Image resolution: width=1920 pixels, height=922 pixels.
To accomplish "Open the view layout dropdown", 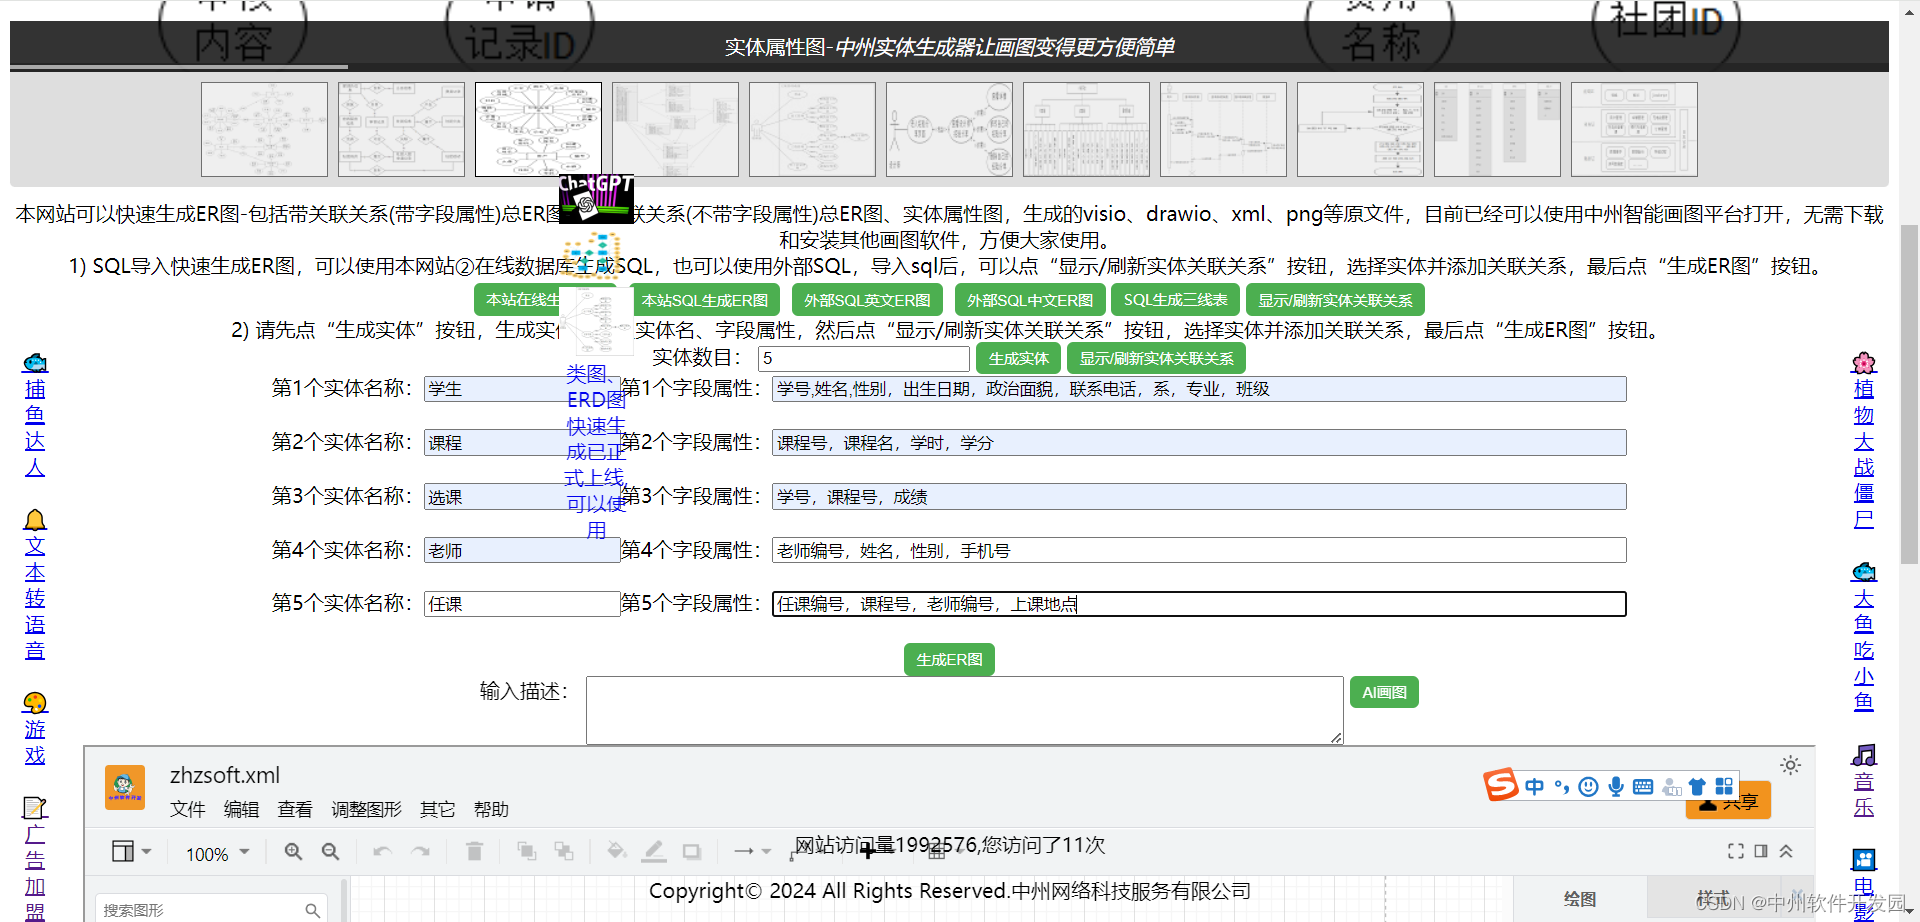I will click(x=131, y=851).
